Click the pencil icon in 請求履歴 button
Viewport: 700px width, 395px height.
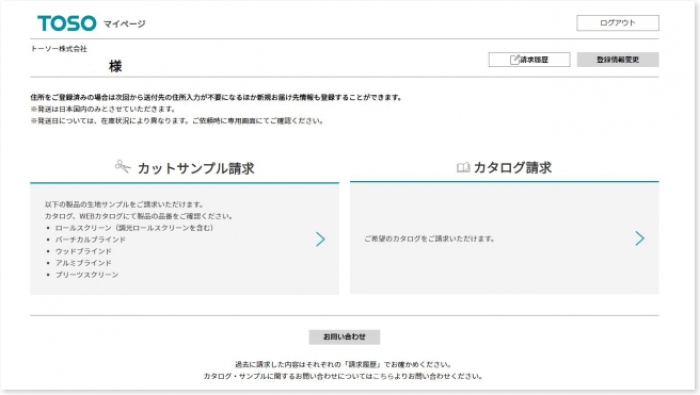pos(515,59)
